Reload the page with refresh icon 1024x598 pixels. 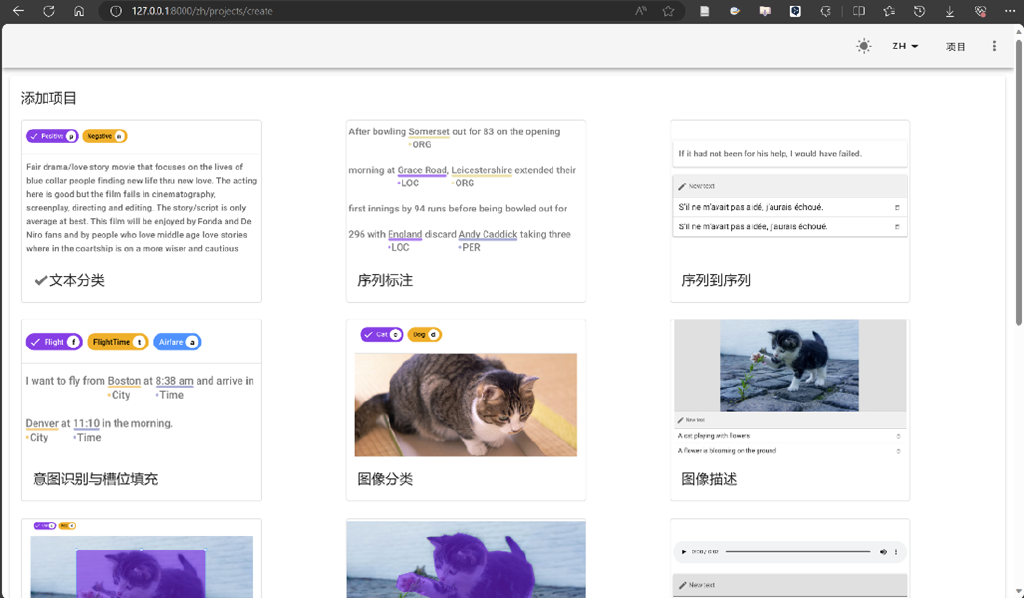click(x=48, y=11)
